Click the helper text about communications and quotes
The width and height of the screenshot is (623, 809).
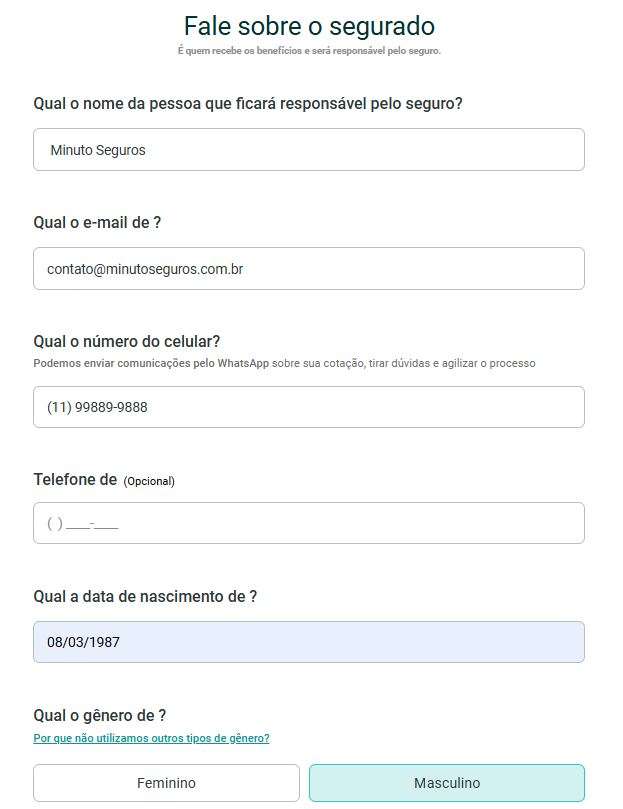284,363
